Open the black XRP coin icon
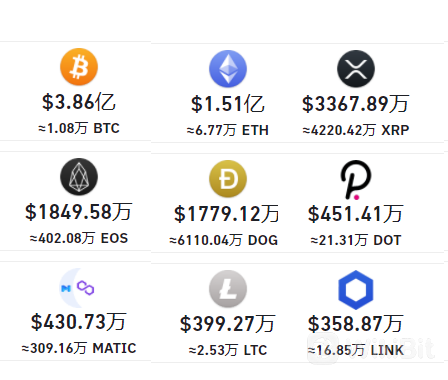448x380 pixels. pyautogui.click(x=356, y=69)
